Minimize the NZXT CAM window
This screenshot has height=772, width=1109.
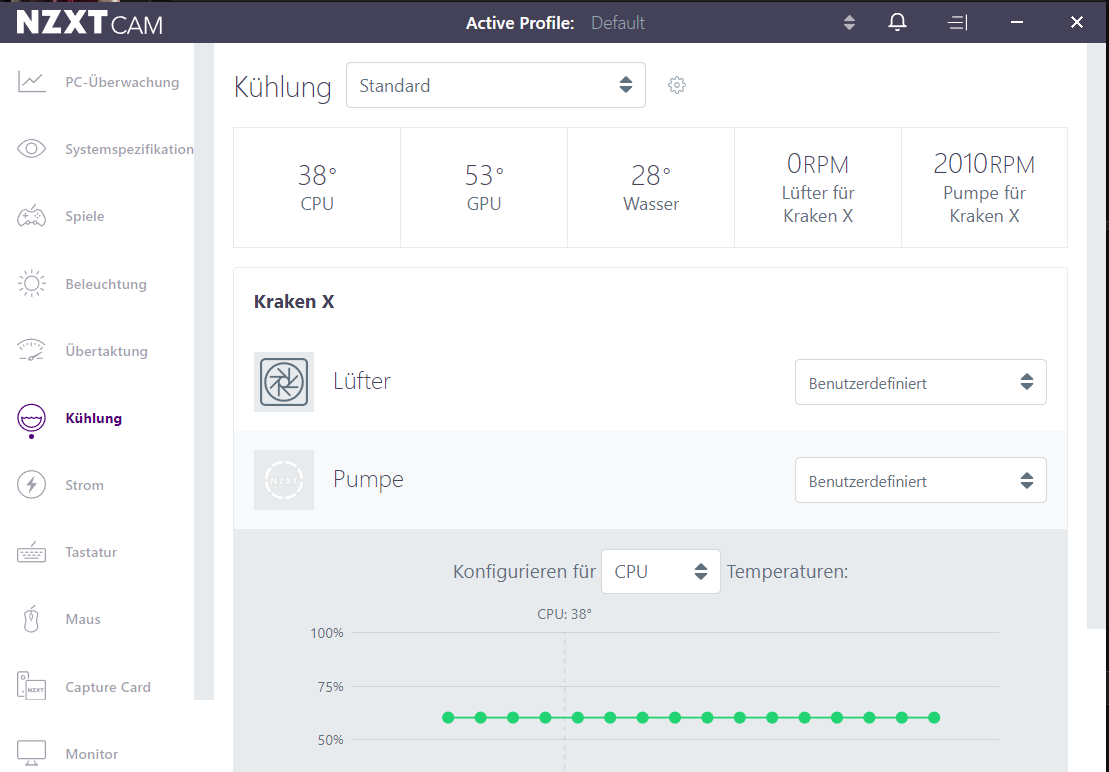coord(1016,23)
